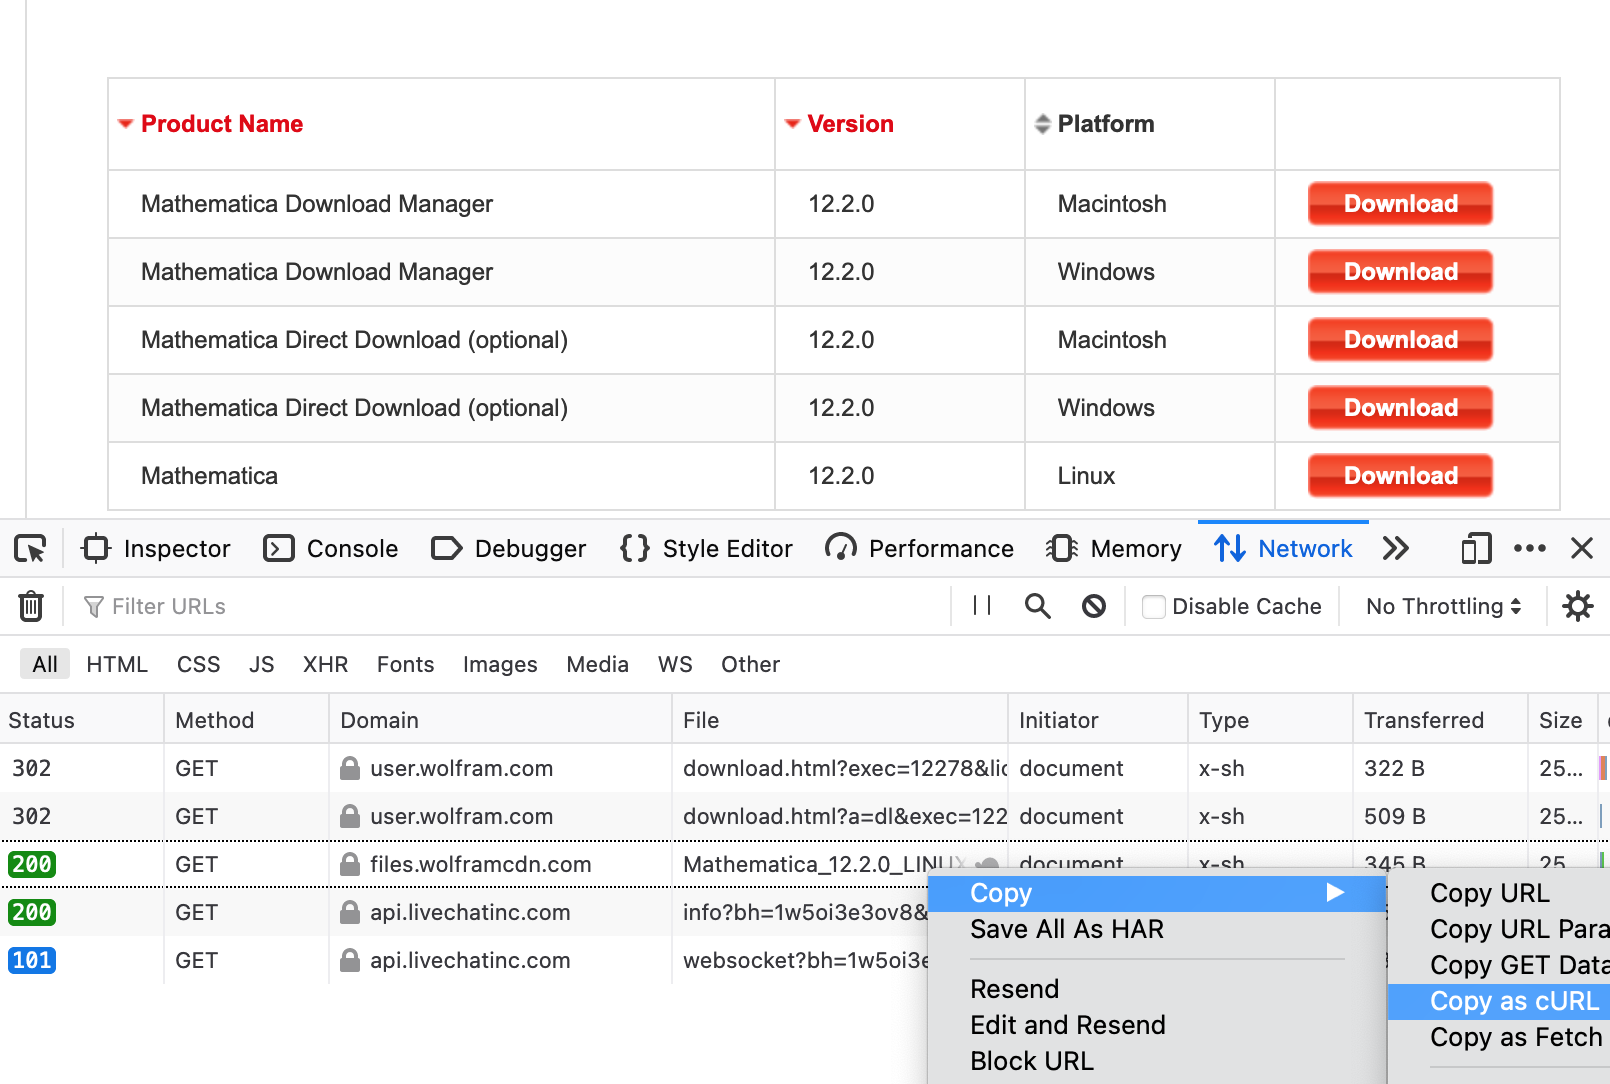Enable the Disable Cache checkbox
Image resolution: width=1610 pixels, height=1084 pixels.
pos(1154,607)
